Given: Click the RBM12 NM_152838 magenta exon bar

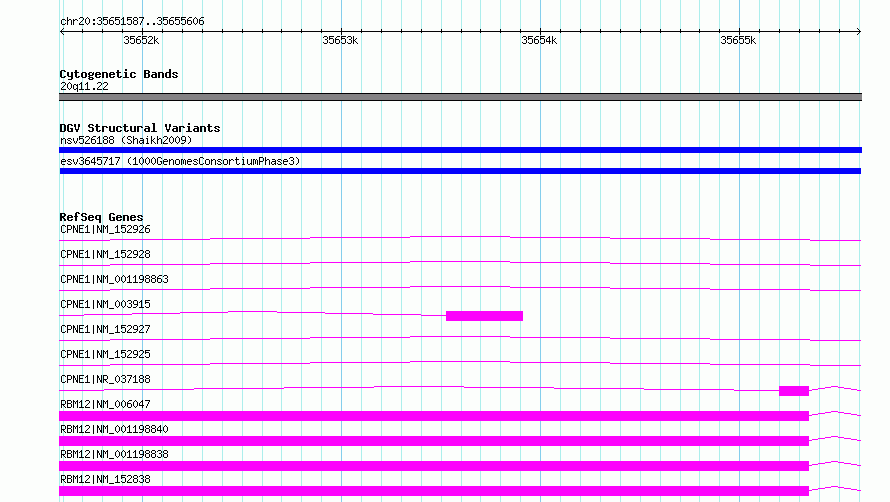Looking at the screenshot, I should (x=434, y=491).
